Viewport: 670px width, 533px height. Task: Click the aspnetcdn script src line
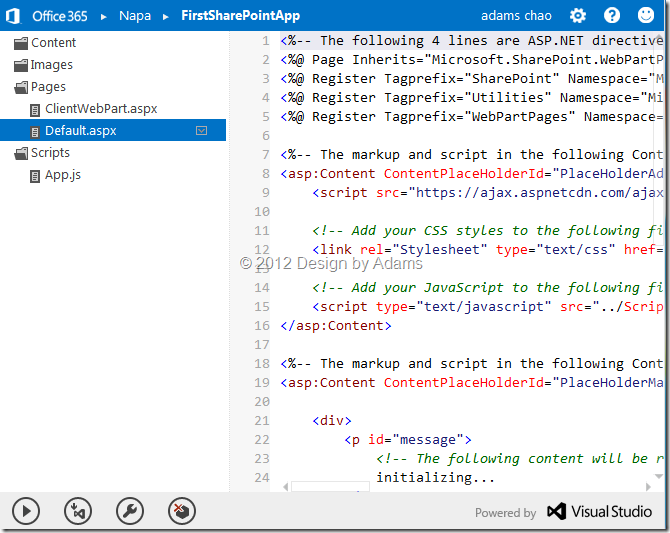pyautogui.click(x=488, y=193)
